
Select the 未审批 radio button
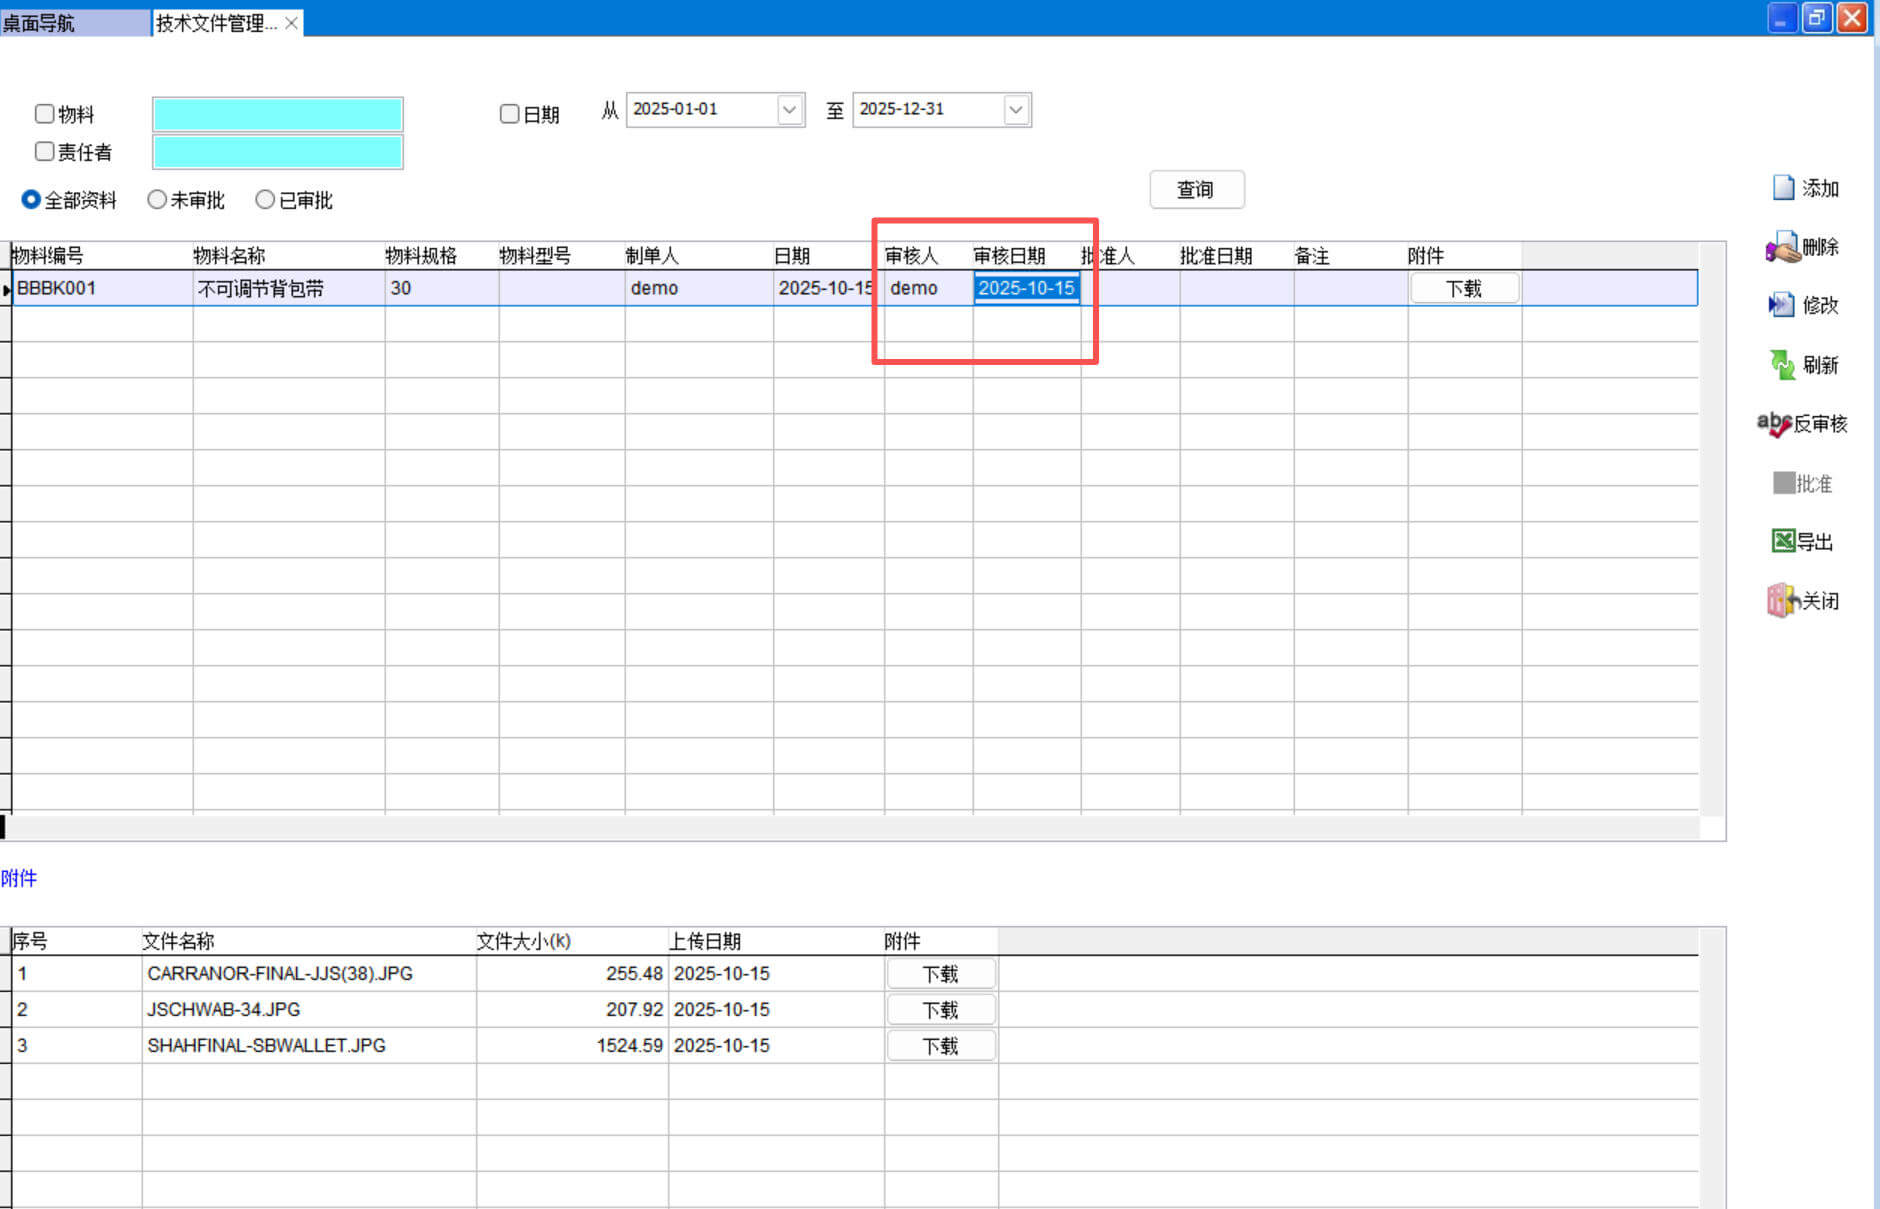(157, 200)
